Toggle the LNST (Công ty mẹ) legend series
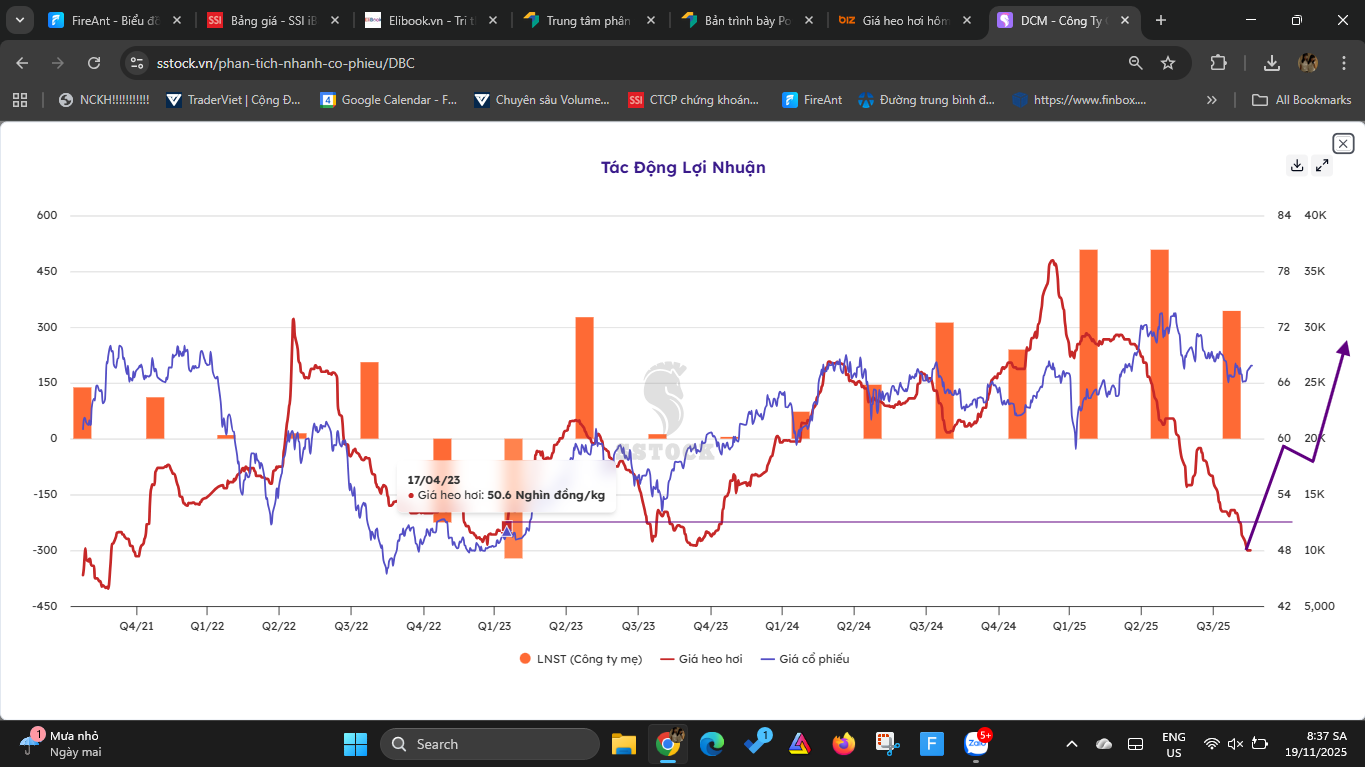This screenshot has width=1365, height=767. (580, 659)
